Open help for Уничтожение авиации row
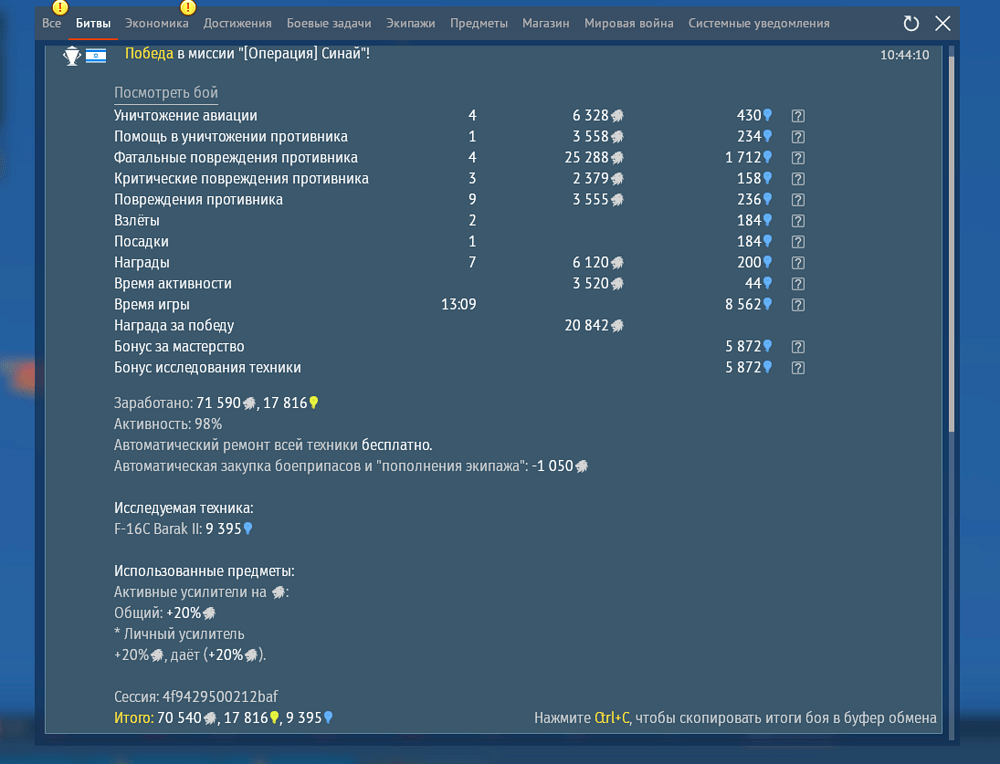This screenshot has height=764, width=1000. click(x=798, y=116)
